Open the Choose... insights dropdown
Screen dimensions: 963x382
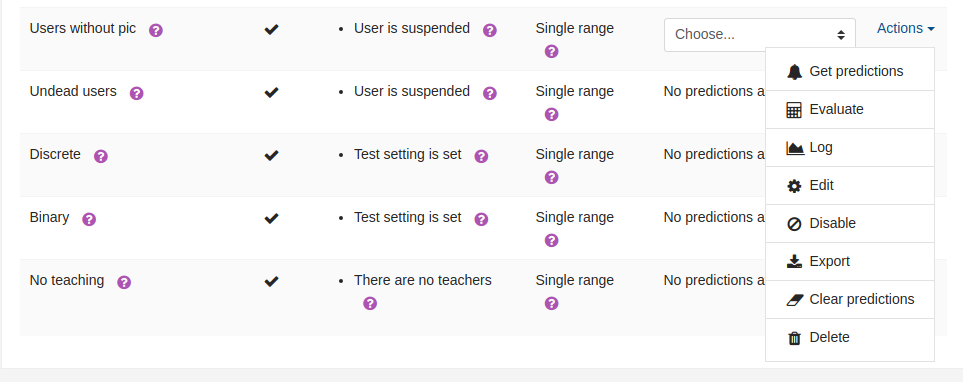(760, 35)
